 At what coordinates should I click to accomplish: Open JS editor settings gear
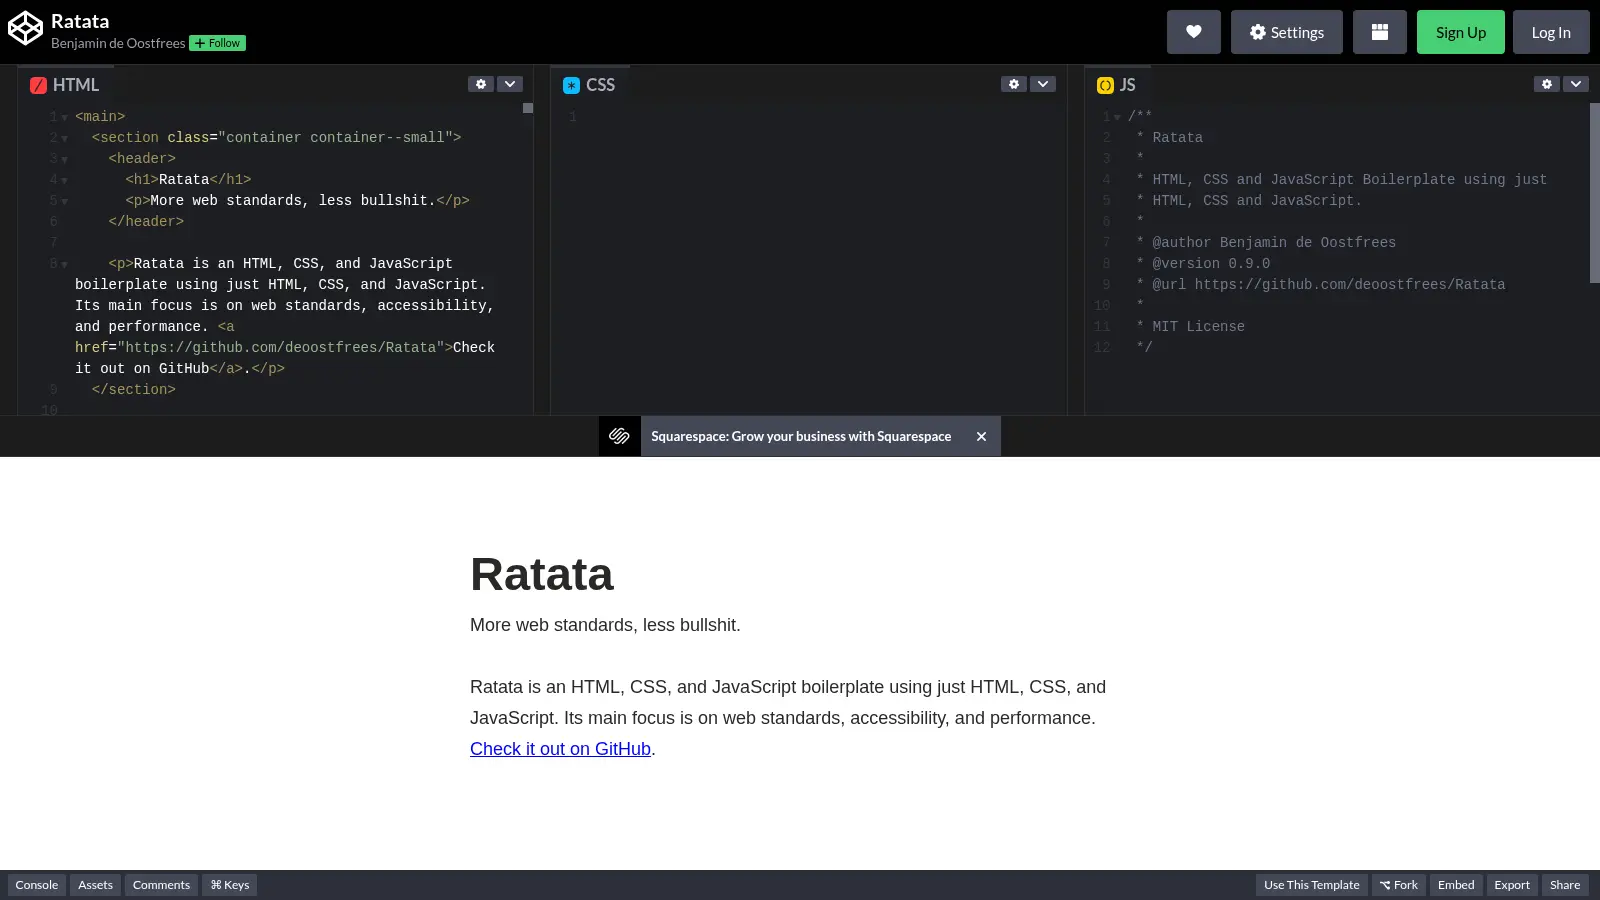(1547, 84)
